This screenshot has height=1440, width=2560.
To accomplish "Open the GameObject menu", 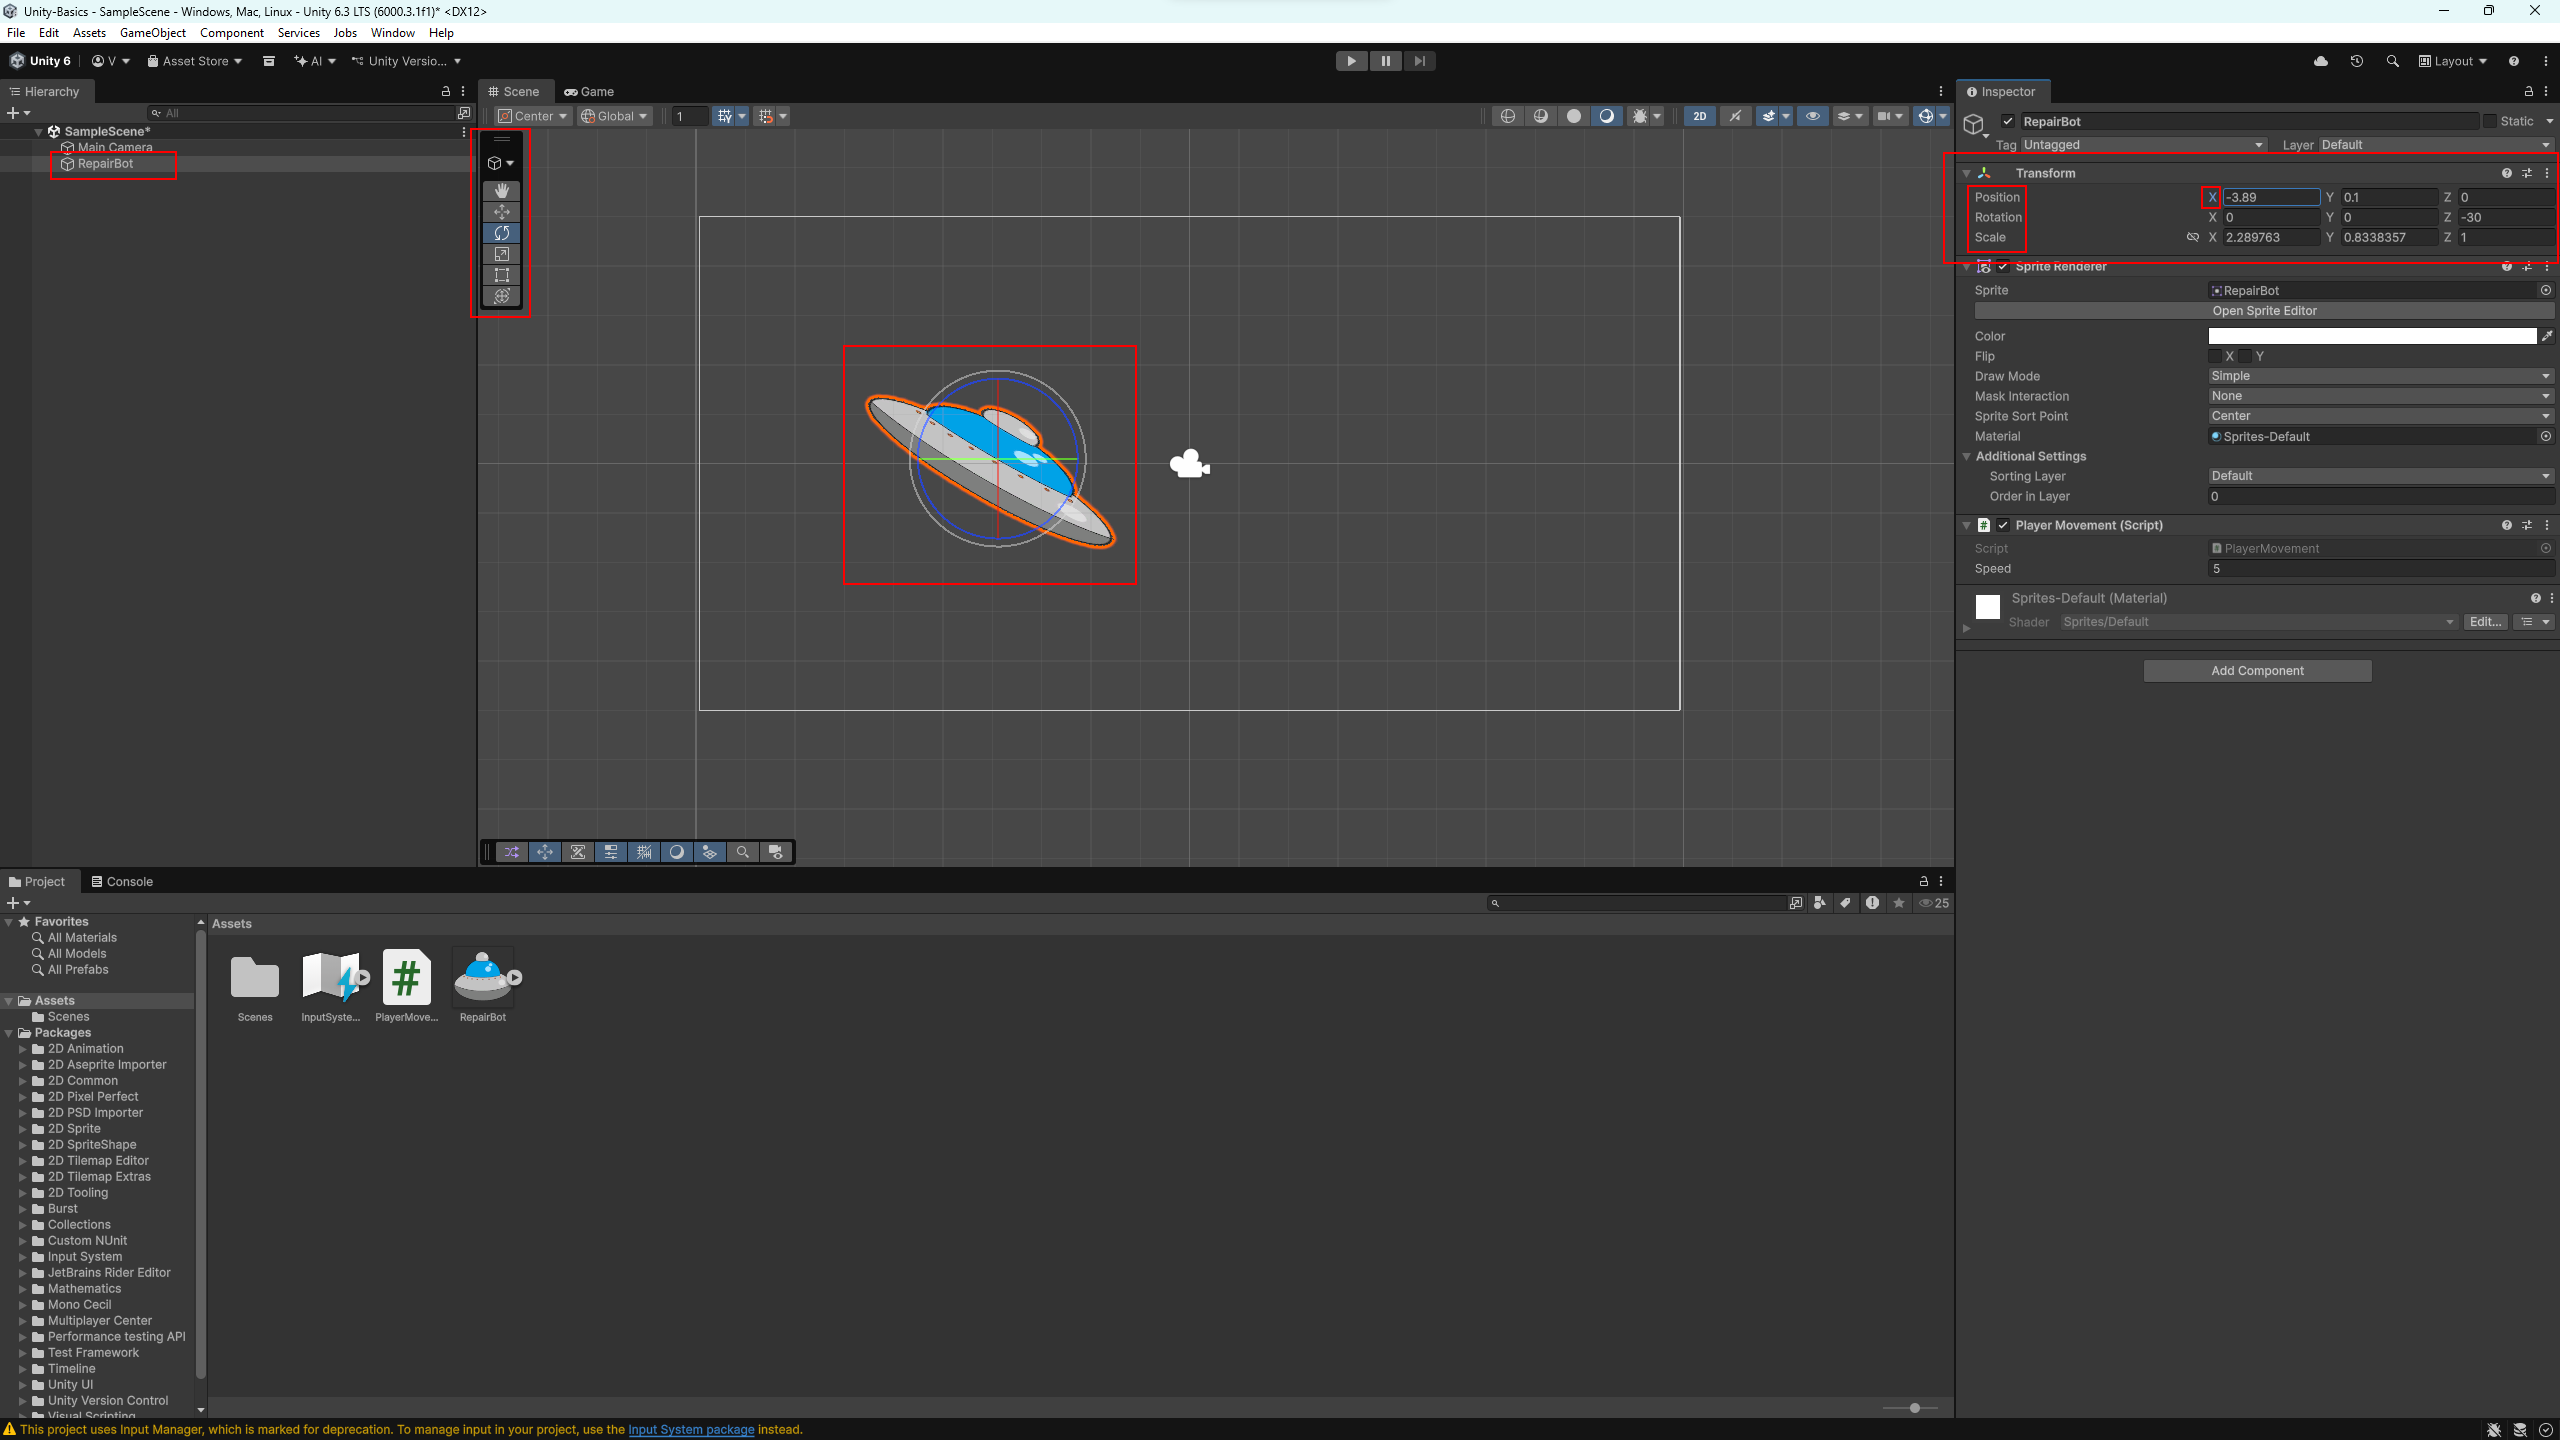I will 152,33.
